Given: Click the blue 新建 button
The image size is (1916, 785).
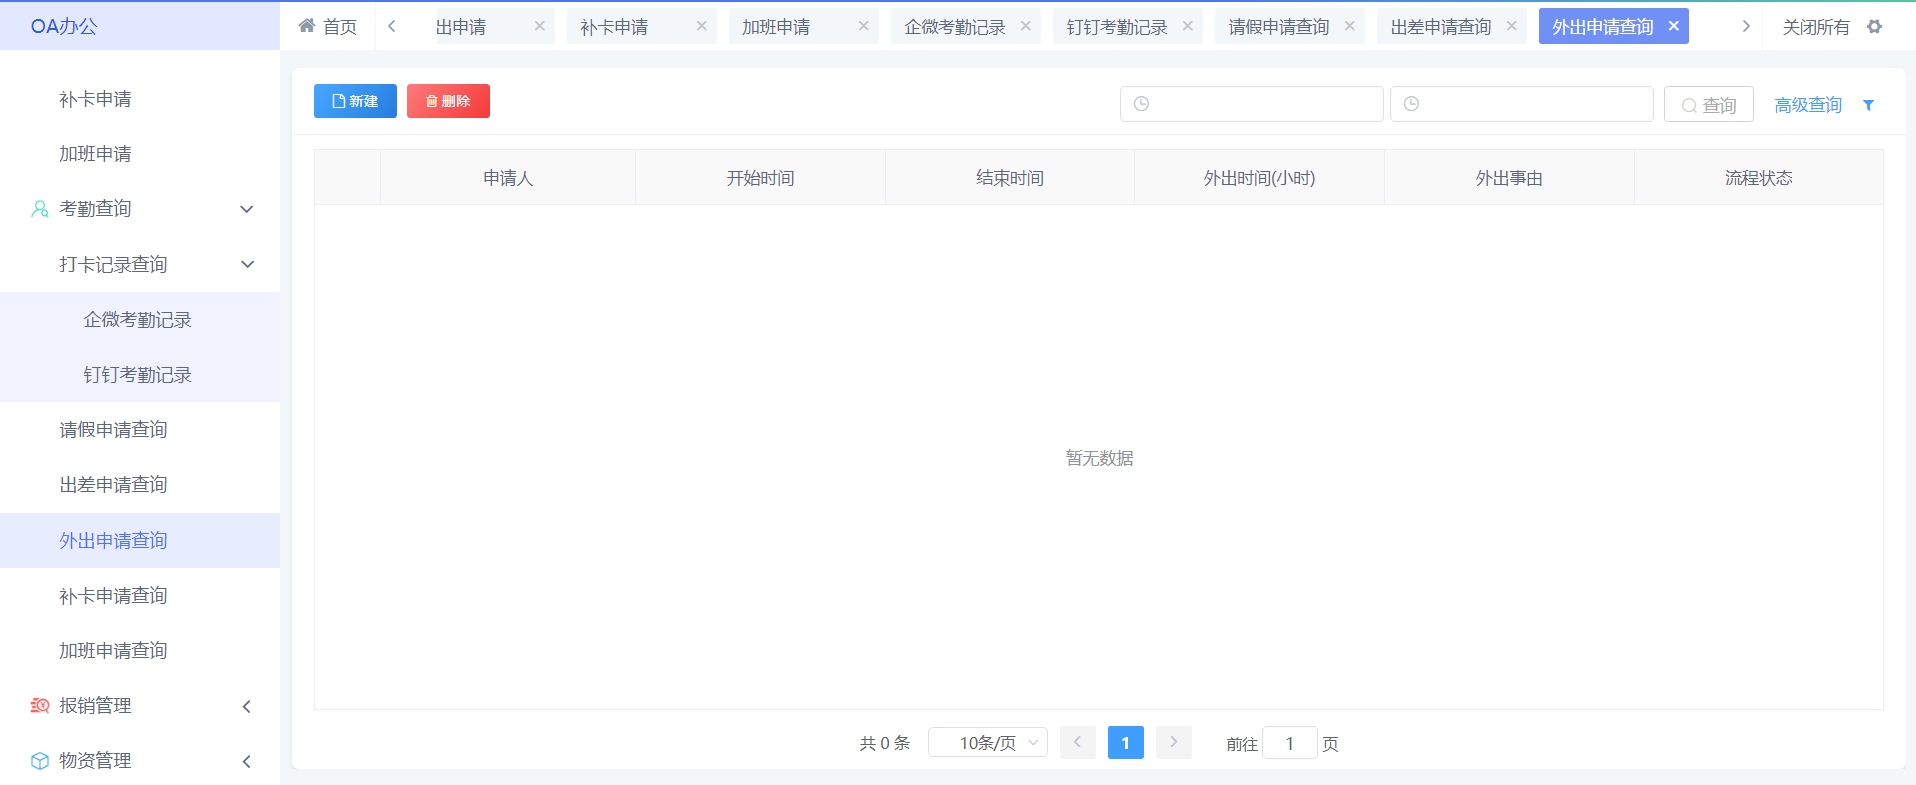Looking at the screenshot, I should coord(355,101).
